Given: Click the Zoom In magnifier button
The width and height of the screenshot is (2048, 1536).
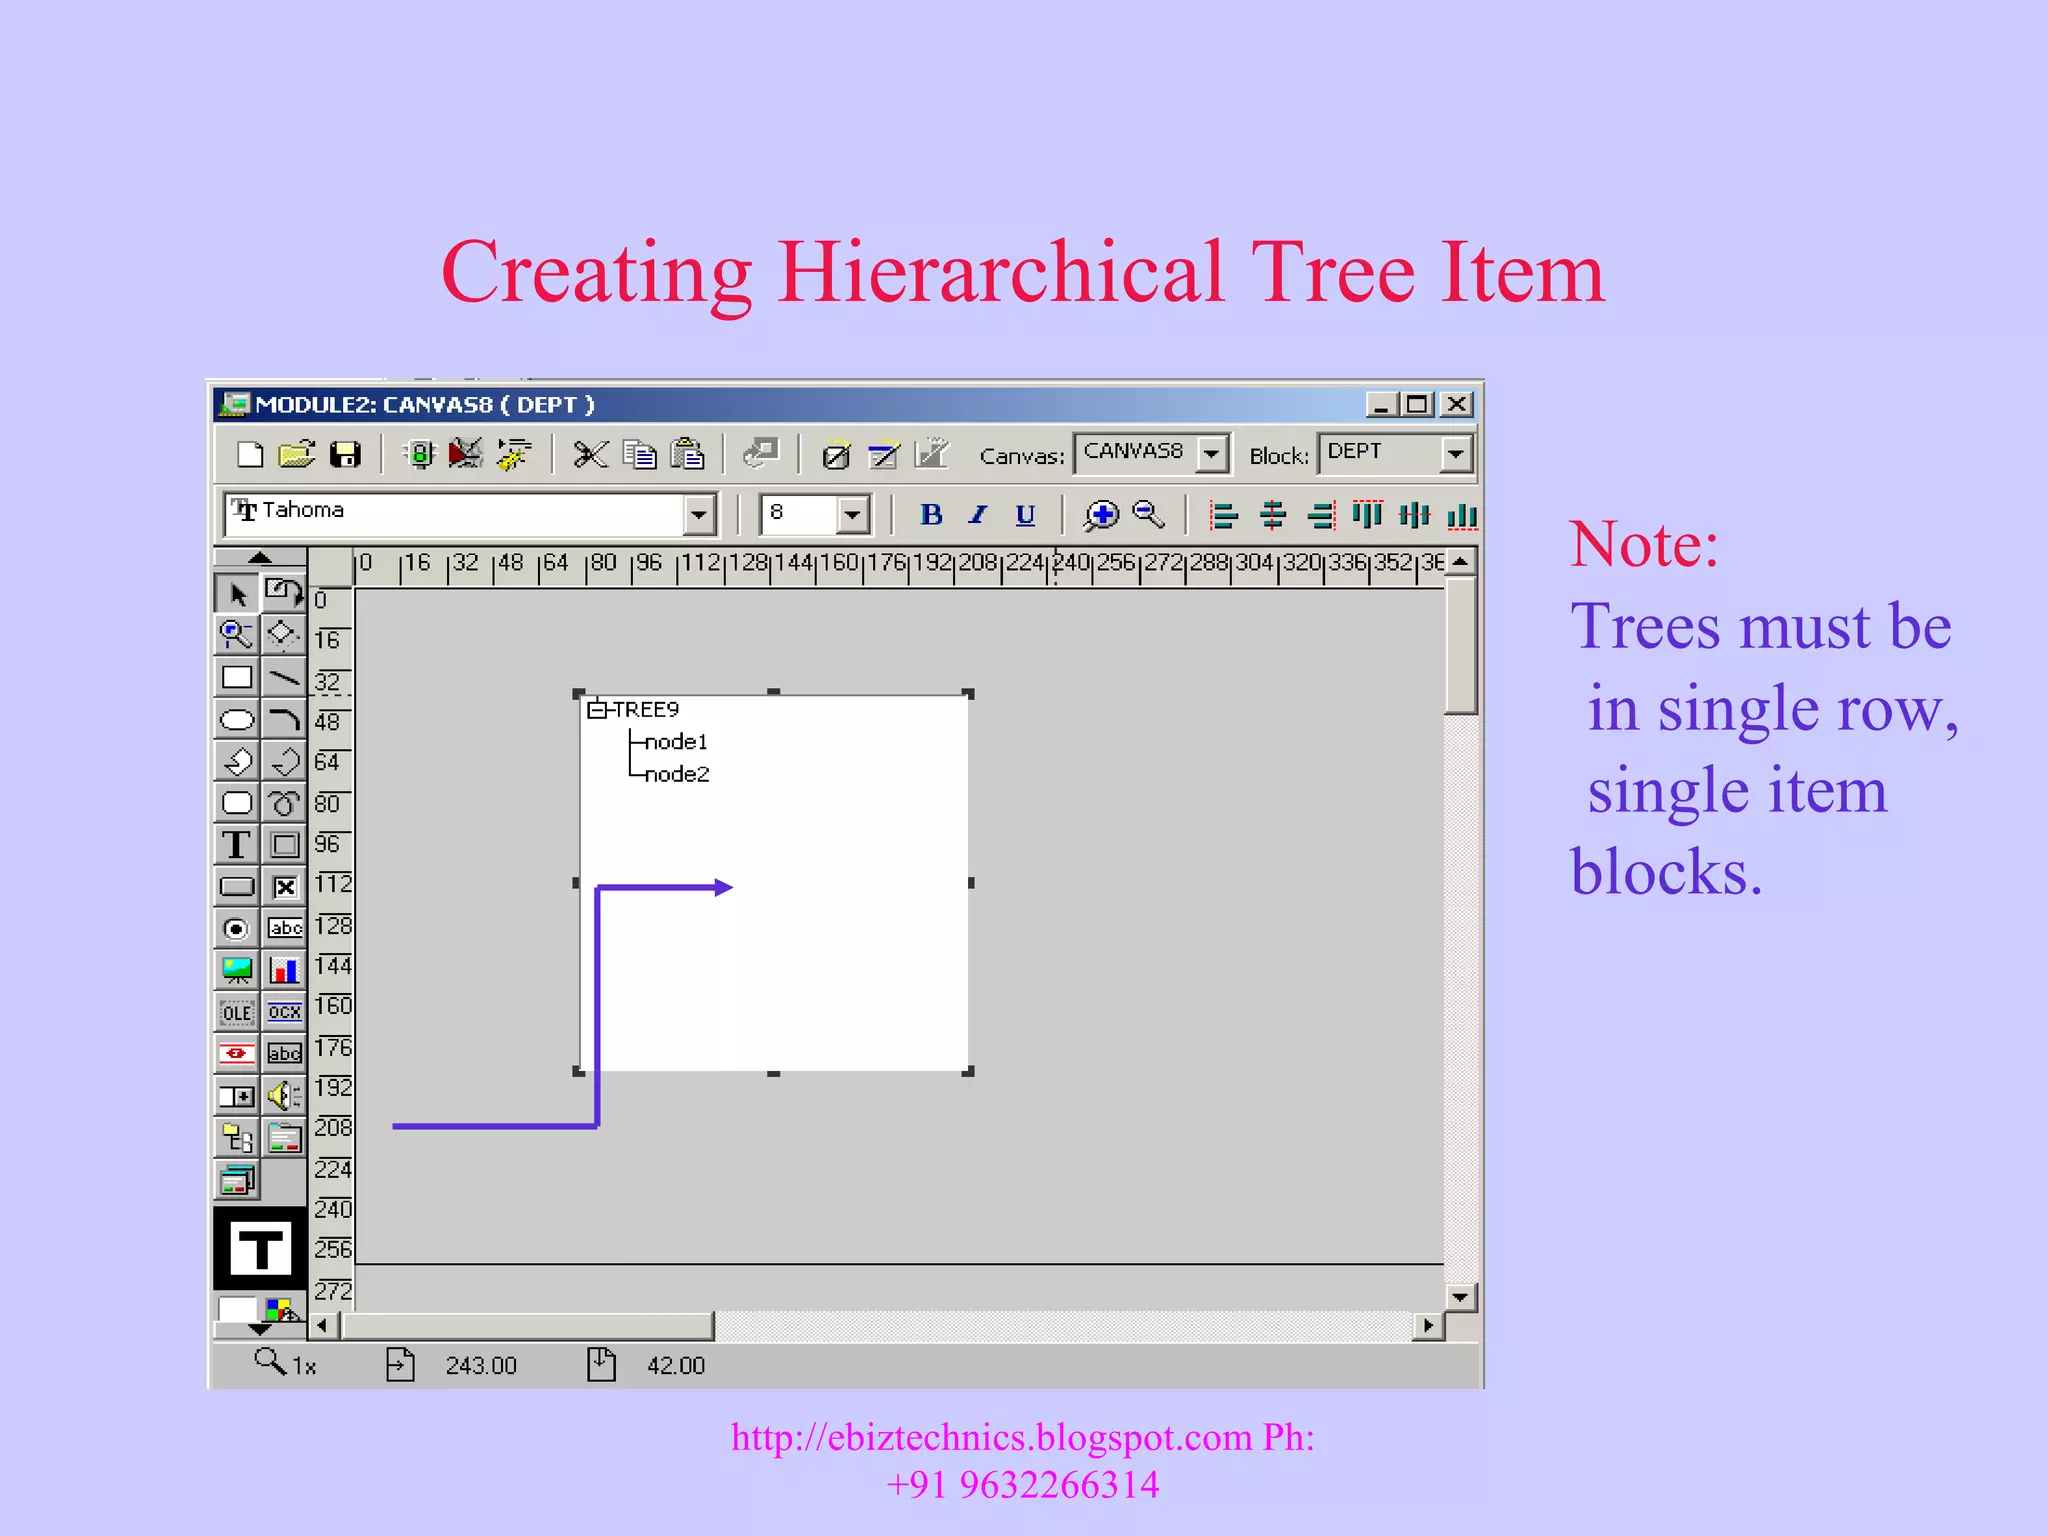Looking at the screenshot, I should 1102,515.
